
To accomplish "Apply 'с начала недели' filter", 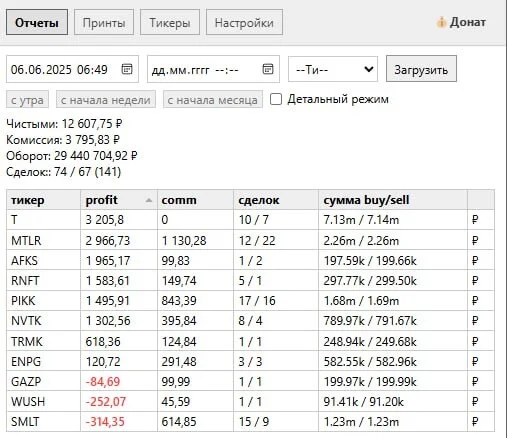I will pos(106,99).
